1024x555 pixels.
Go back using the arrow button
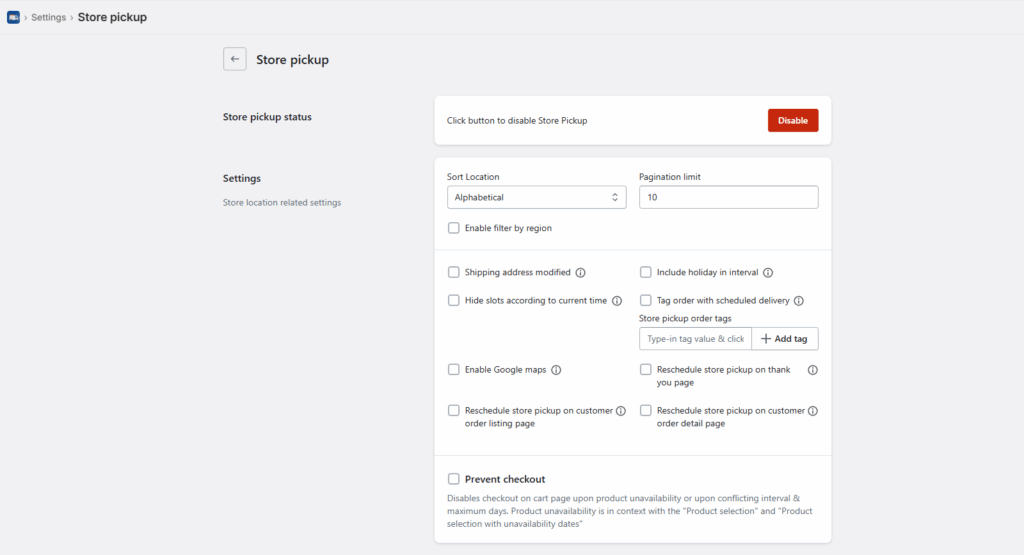click(234, 59)
